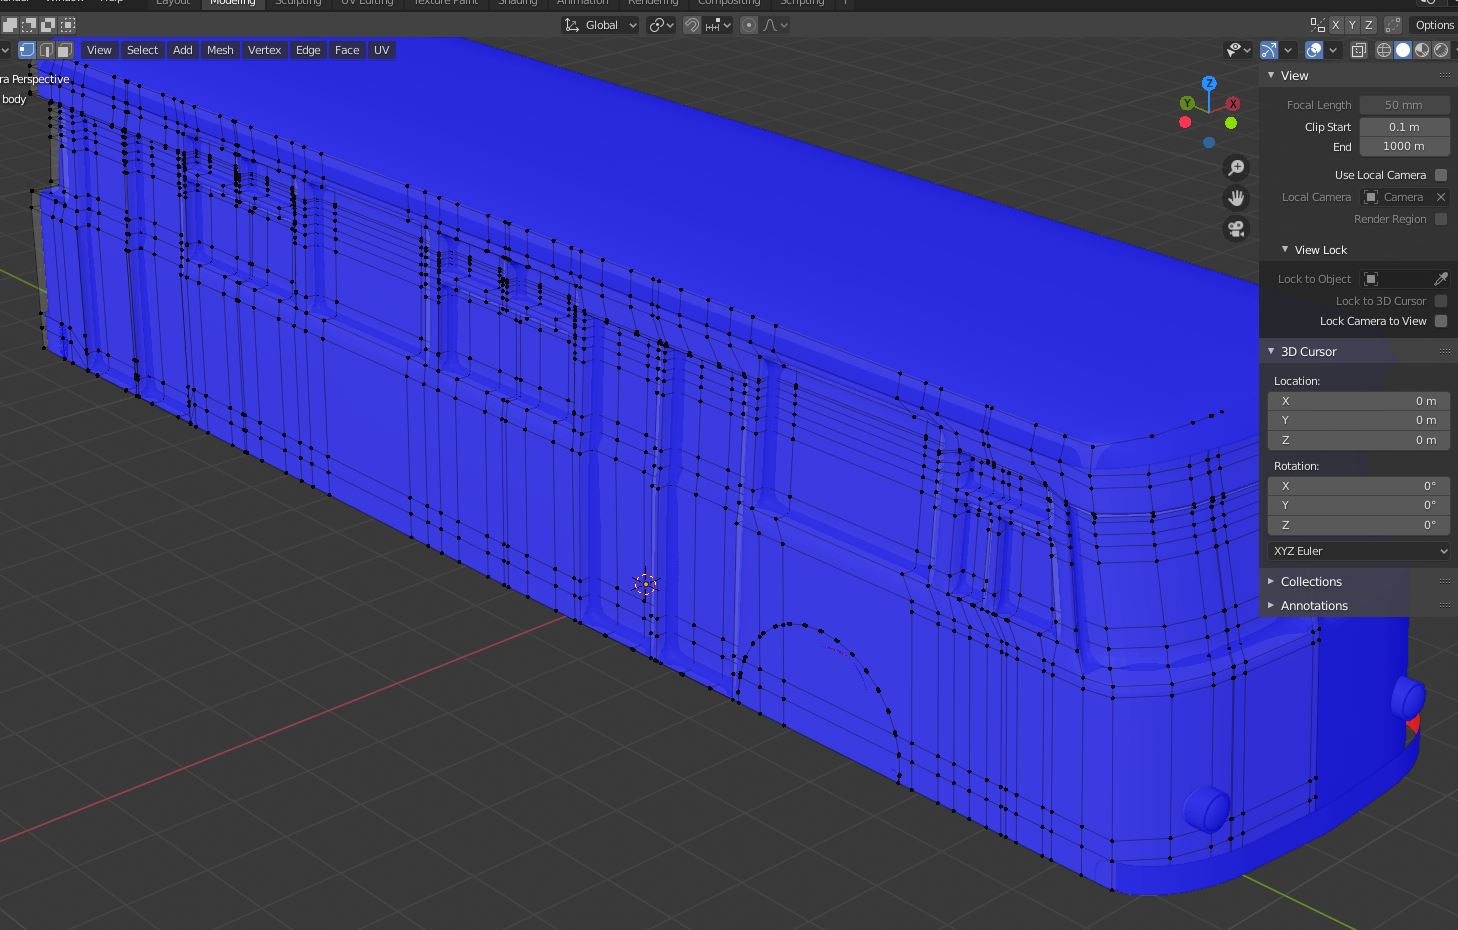1458x930 pixels.
Task: Toggle snapping magnet icon
Action: tap(691, 25)
